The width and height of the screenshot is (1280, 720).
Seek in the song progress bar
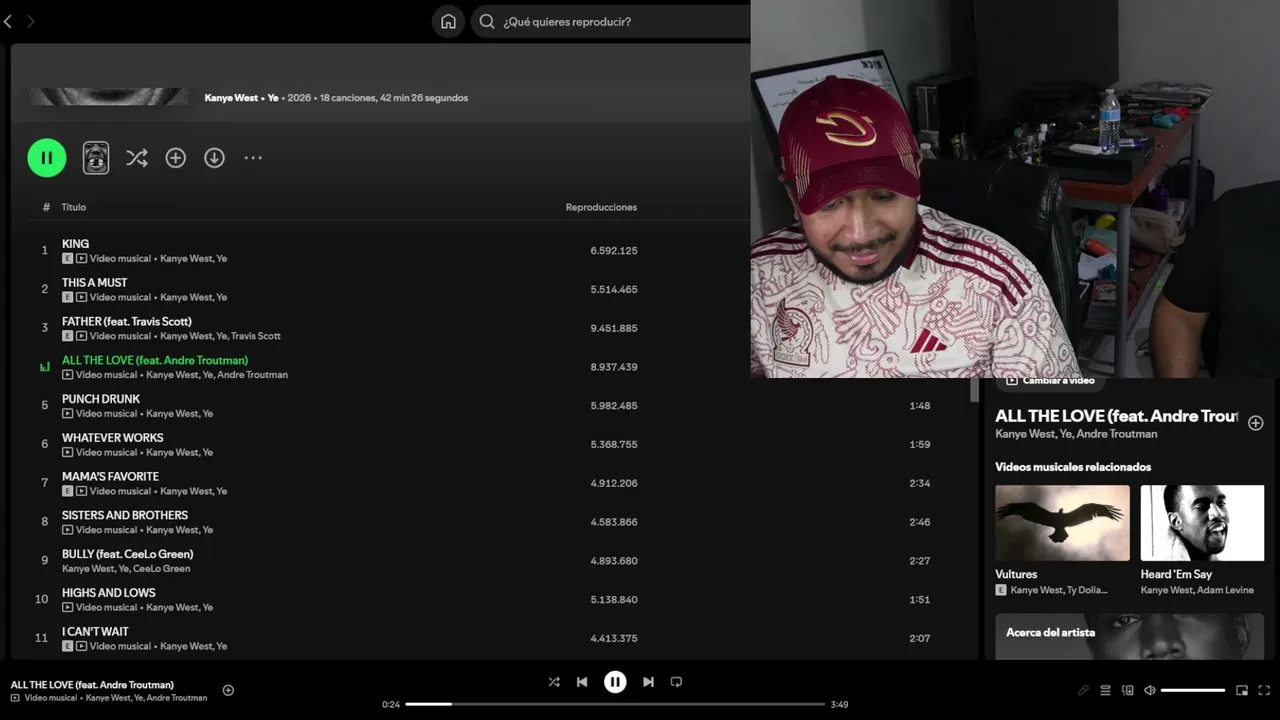[615, 704]
